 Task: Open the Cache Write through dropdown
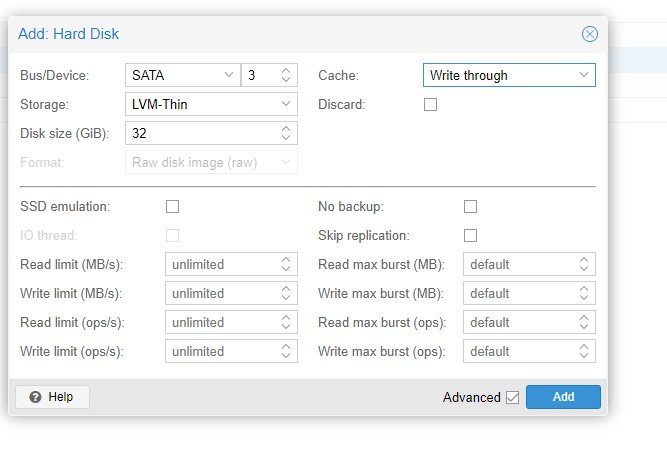point(509,75)
